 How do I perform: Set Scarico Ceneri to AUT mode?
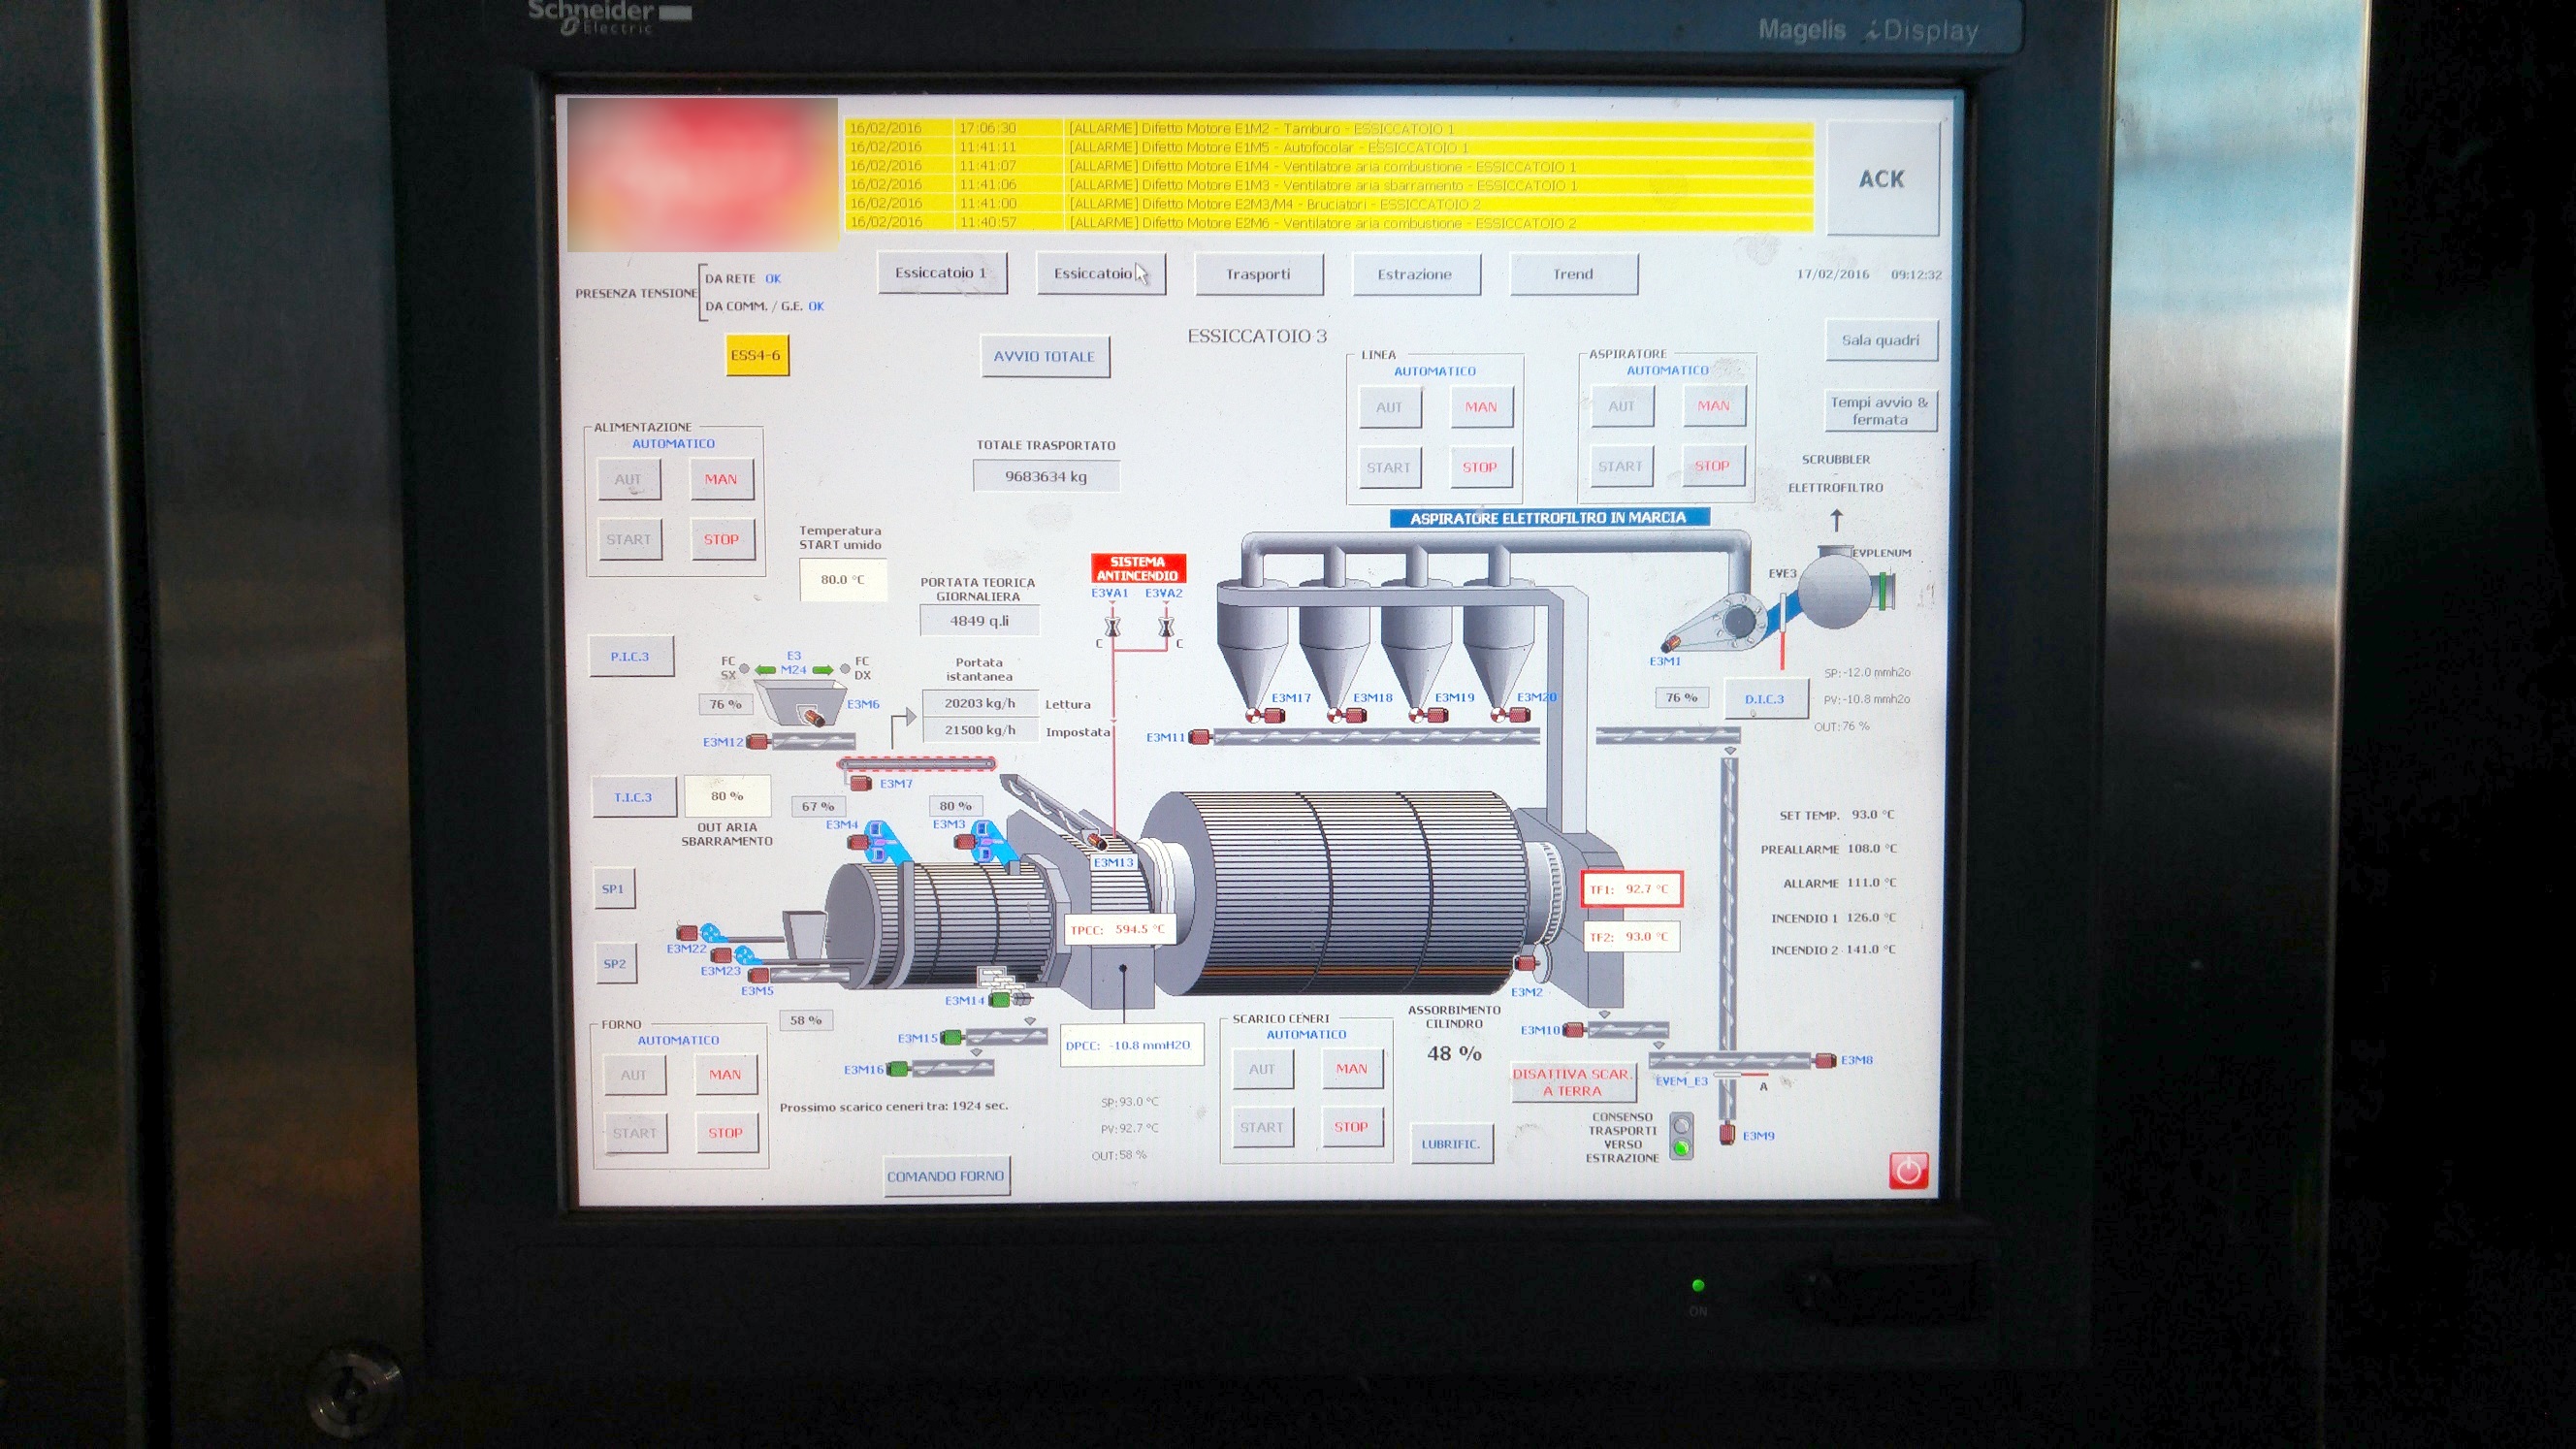(1262, 1069)
